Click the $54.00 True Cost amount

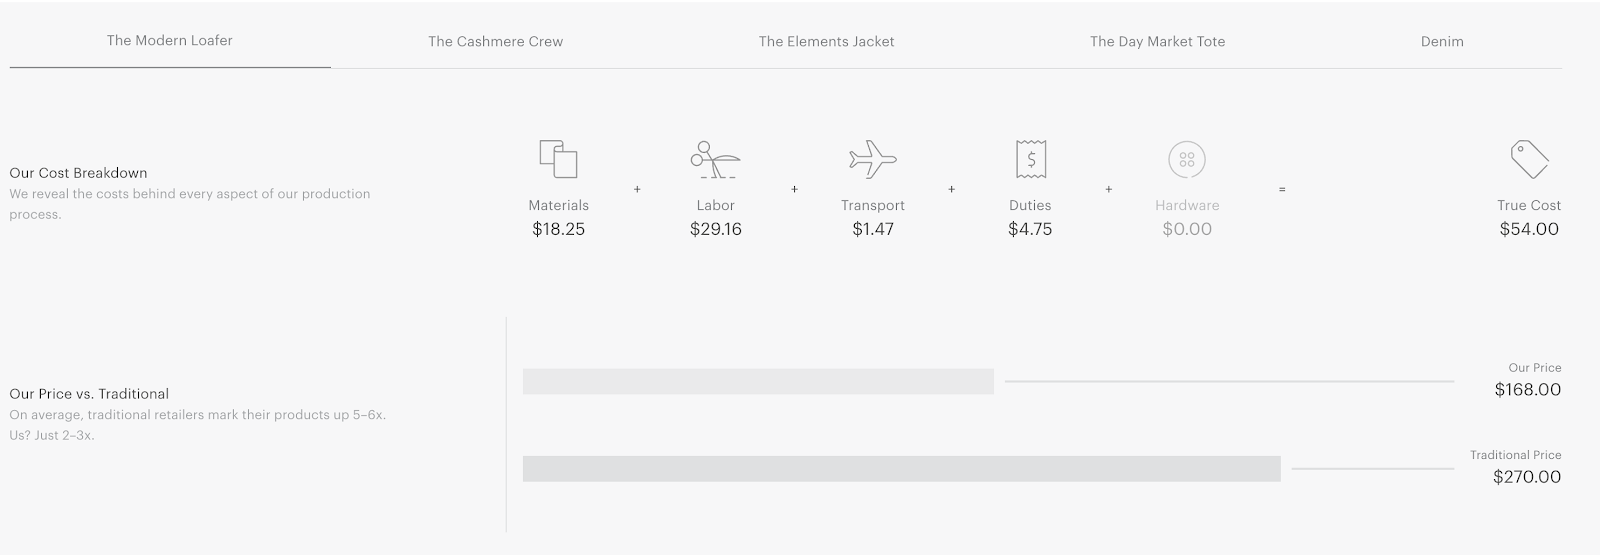[x=1529, y=229]
